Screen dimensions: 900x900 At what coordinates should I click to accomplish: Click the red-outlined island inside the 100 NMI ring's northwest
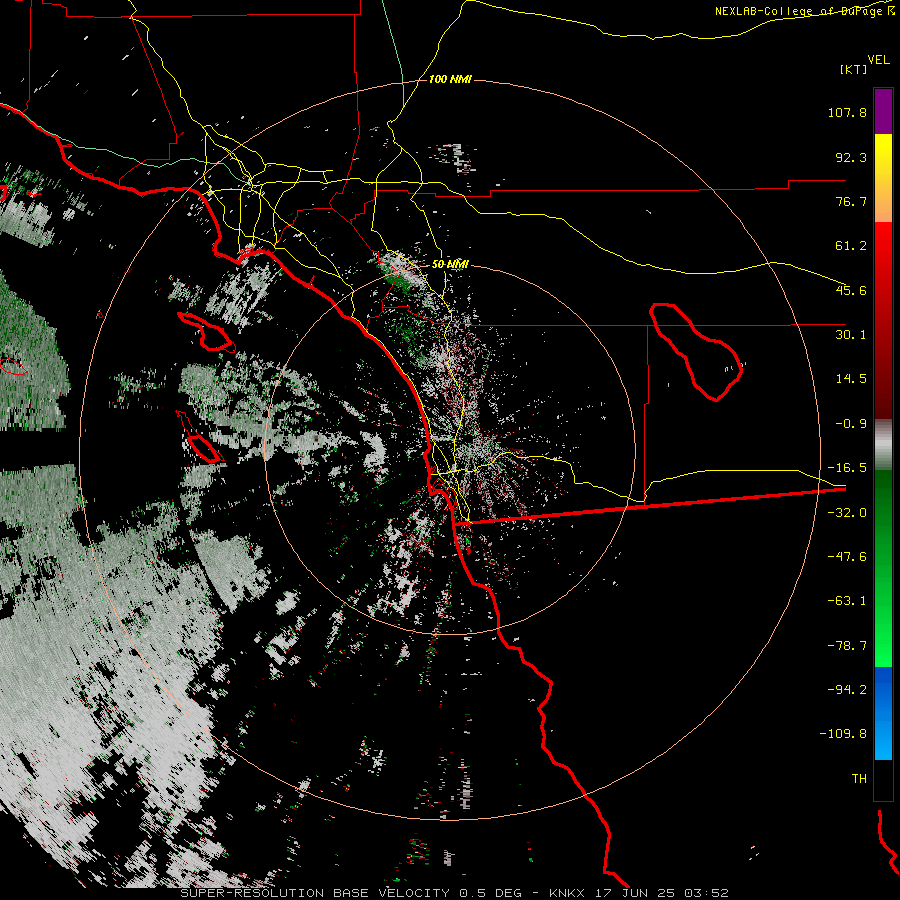(205, 332)
